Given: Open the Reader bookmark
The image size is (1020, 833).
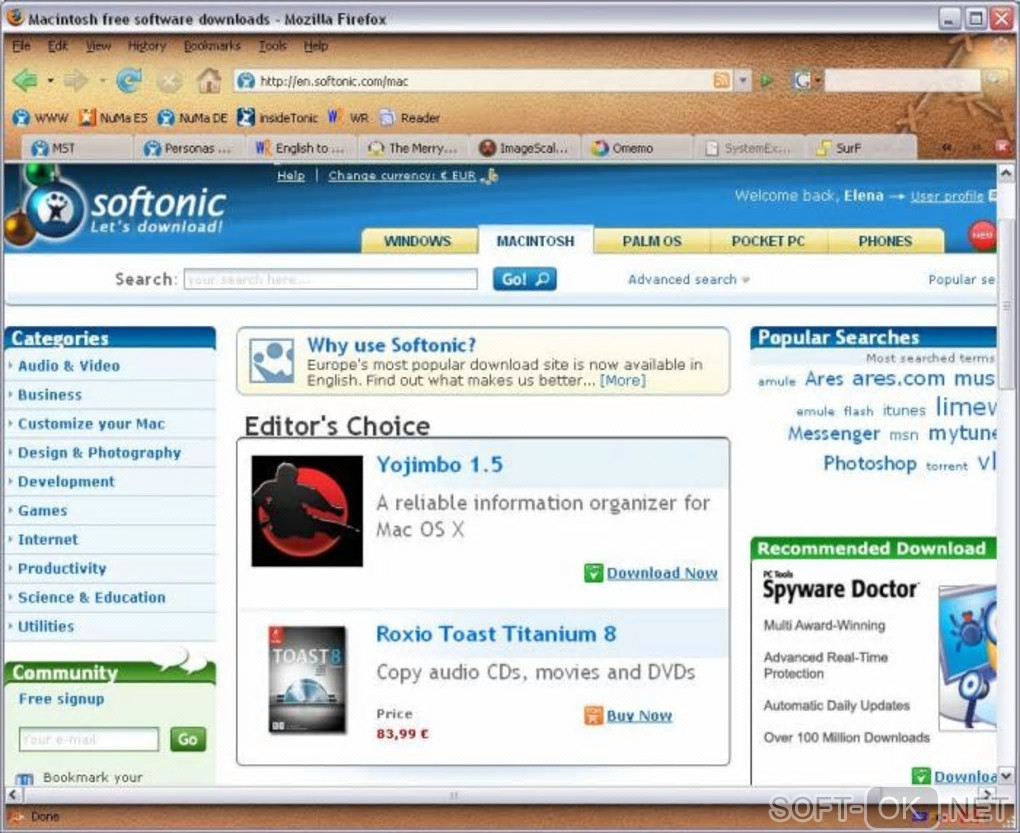Looking at the screenshot, I should [410, 118].
